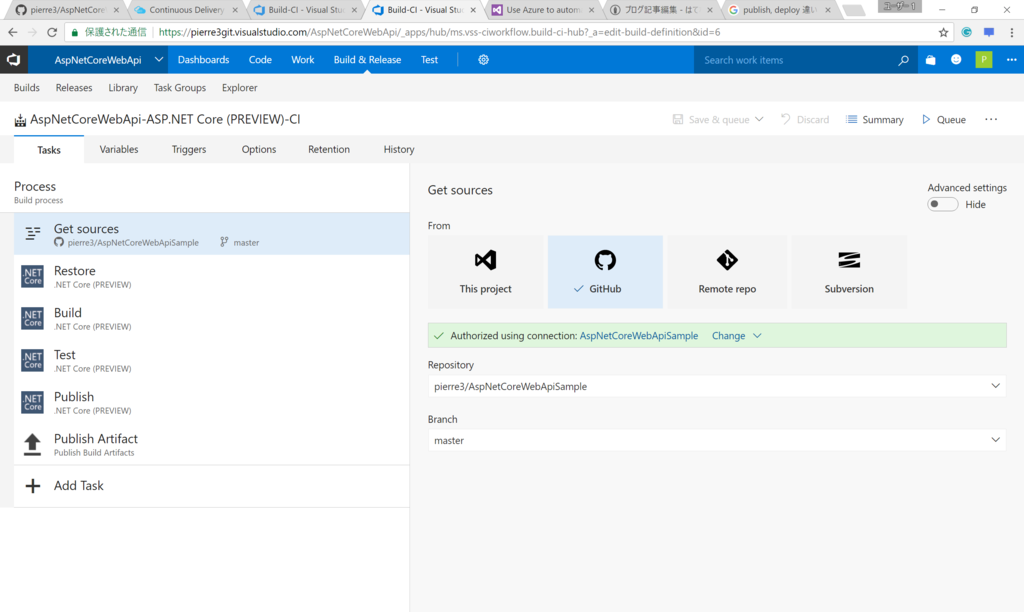This screenshot has height=612, width=1024.
Task: Click the Change connection link
Action: click(x=728, y=336)
